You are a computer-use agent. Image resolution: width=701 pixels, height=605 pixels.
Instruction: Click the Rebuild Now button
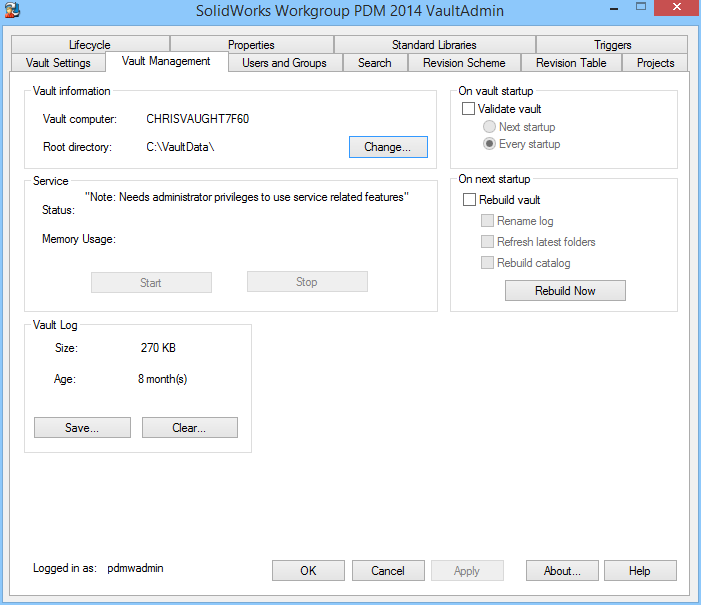point(565,291)
